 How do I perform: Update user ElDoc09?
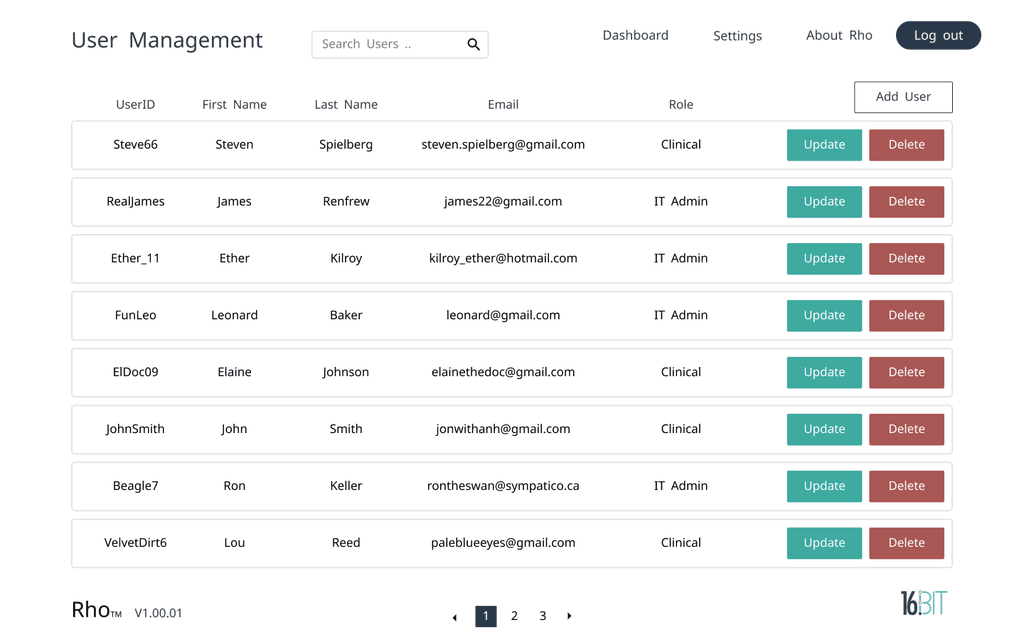click(824, 372)
